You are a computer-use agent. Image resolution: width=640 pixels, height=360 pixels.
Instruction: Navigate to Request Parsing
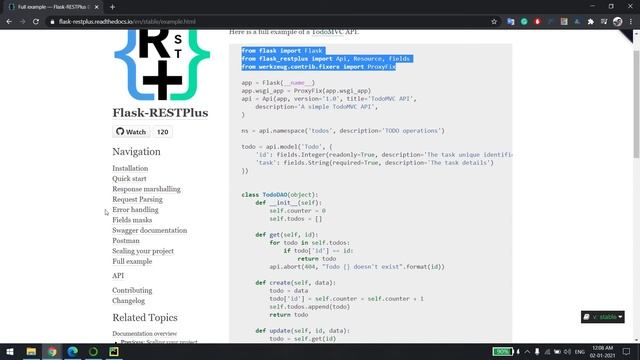(x=137, y=199)
